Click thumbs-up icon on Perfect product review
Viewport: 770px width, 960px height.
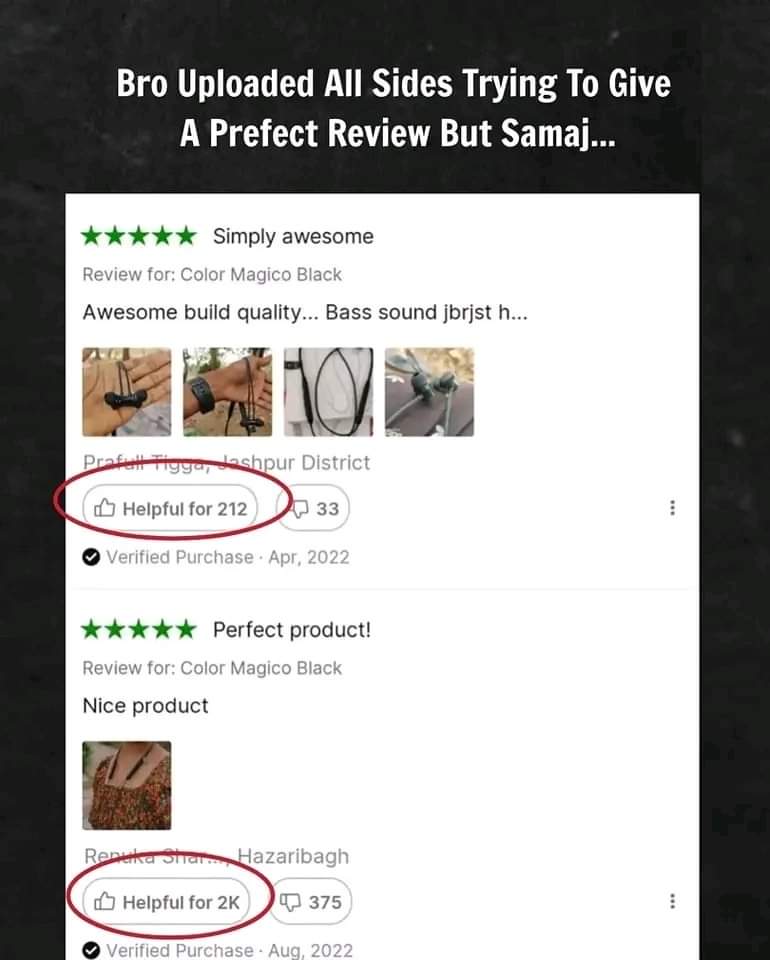point(104,901)
